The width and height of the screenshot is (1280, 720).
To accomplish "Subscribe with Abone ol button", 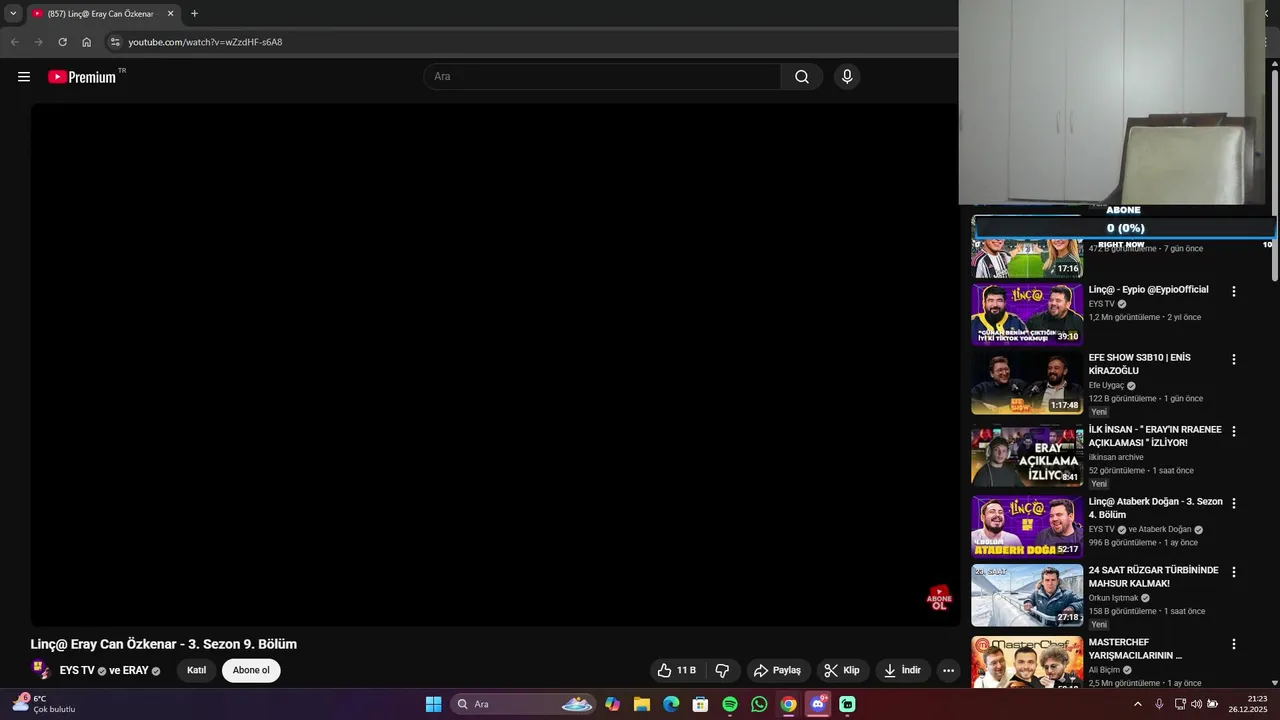I will coord(251,670).
